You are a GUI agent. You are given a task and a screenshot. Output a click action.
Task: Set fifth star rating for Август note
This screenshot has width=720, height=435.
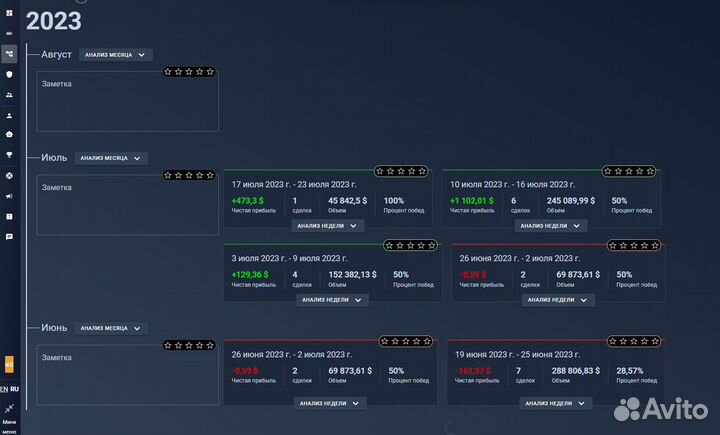tap(210, 72)
